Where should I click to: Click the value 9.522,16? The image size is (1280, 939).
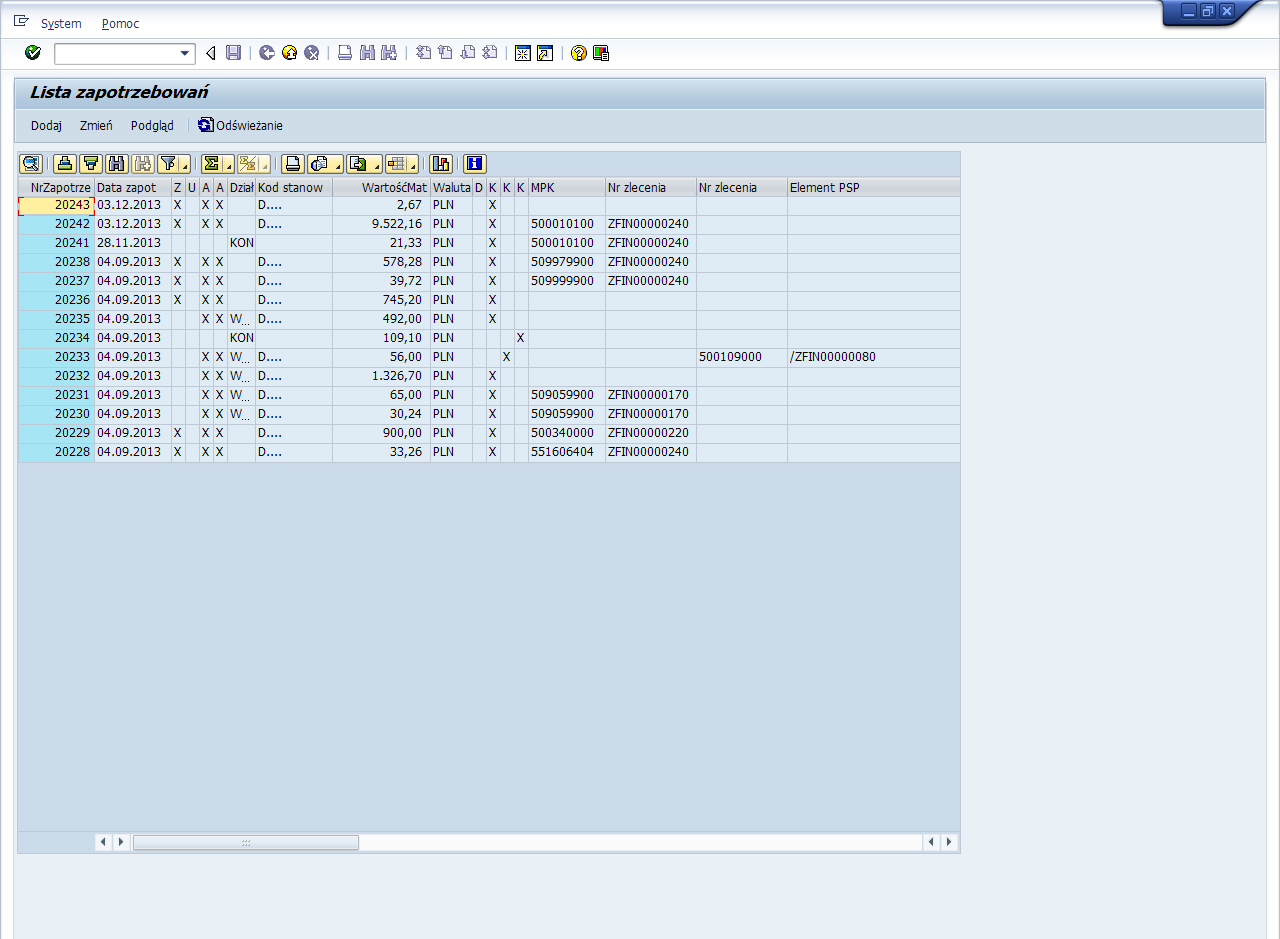396,224
